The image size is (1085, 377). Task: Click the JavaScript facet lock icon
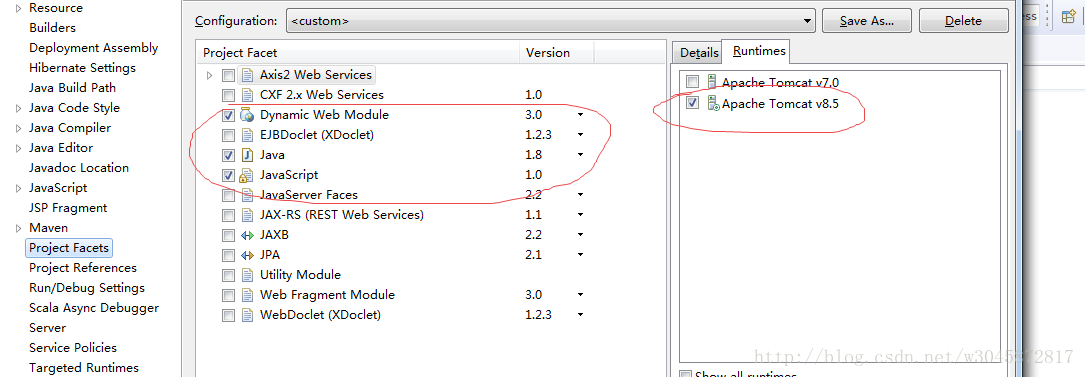[247, 175]
